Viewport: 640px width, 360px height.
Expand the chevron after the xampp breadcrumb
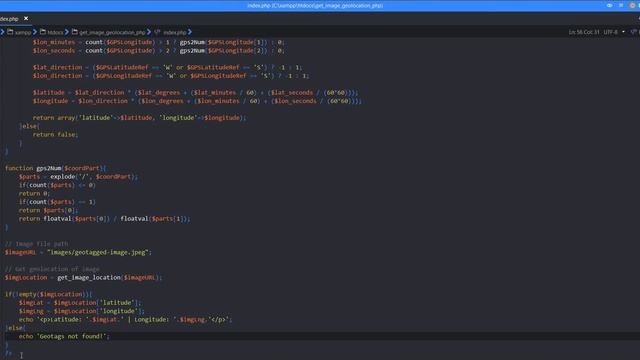tap(35, 32)
